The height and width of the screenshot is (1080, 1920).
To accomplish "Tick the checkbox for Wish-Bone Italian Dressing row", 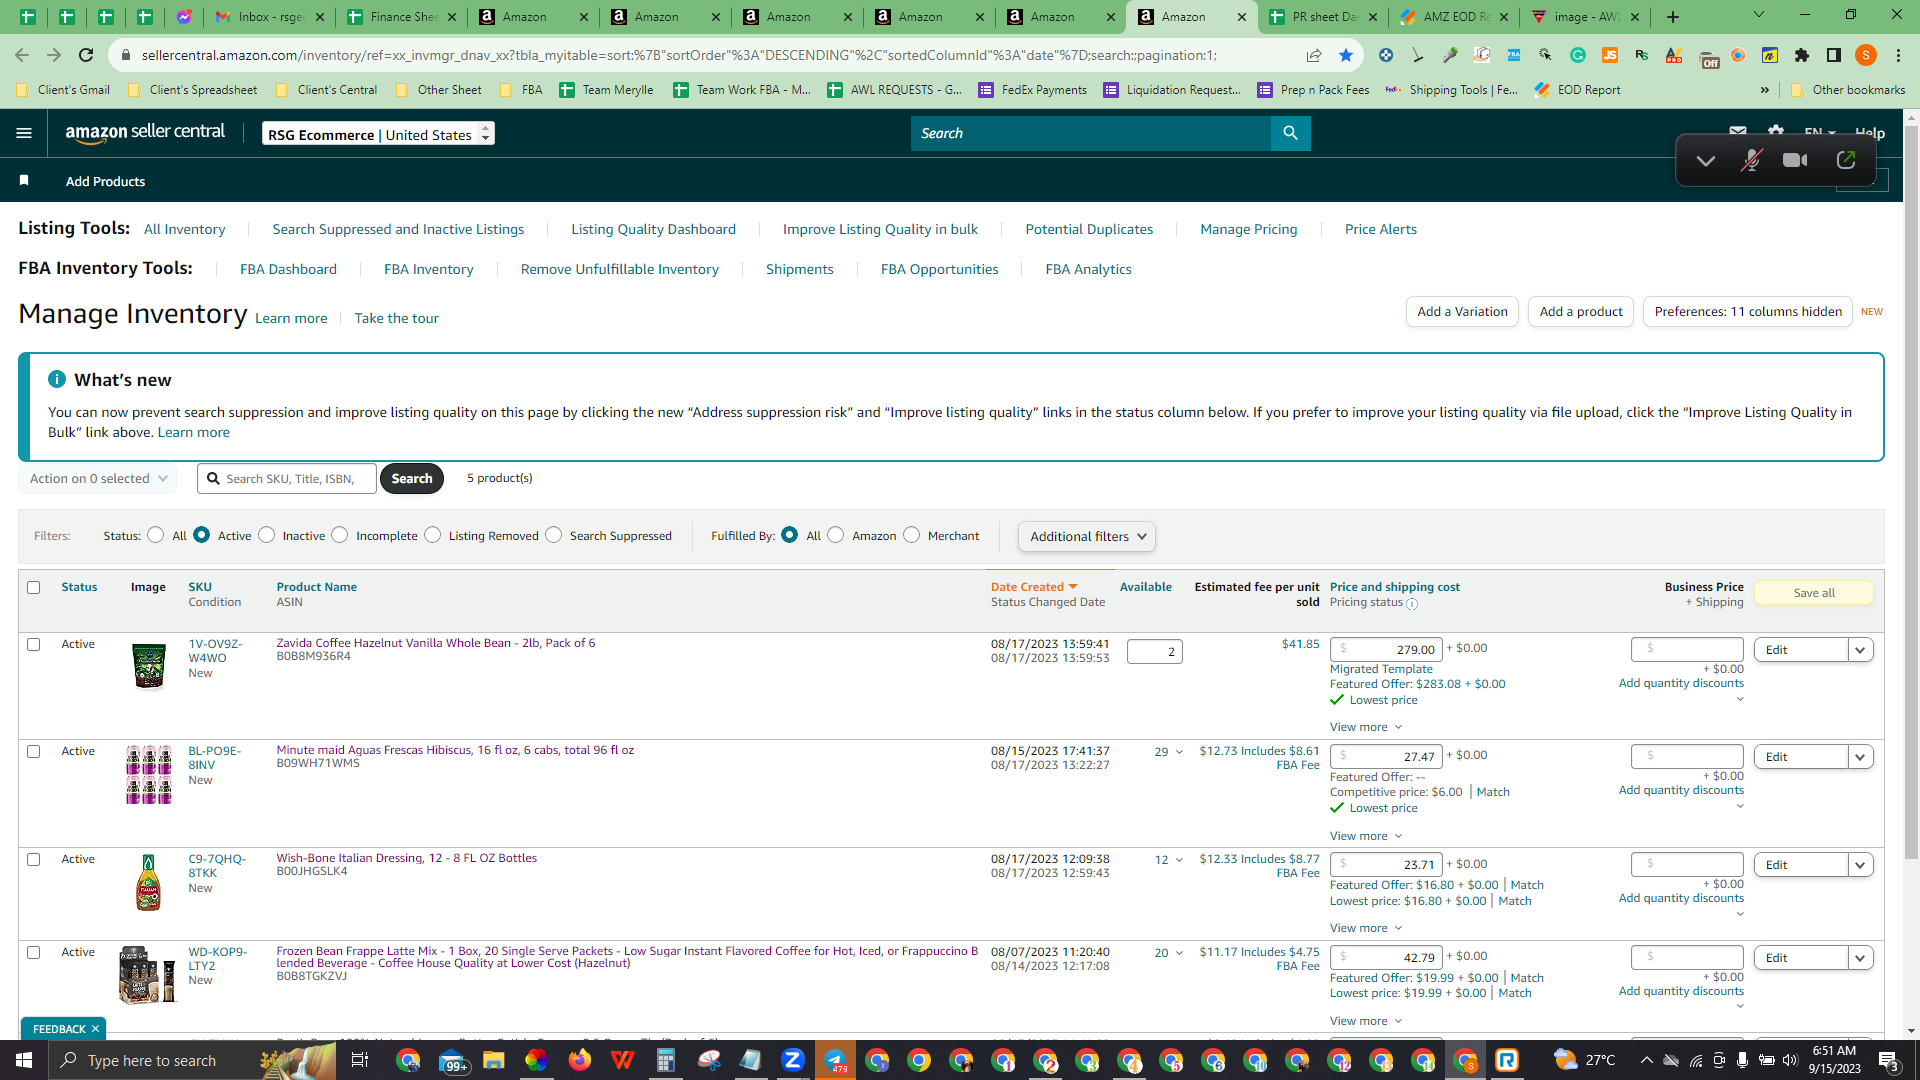I will tap(34, 859).
